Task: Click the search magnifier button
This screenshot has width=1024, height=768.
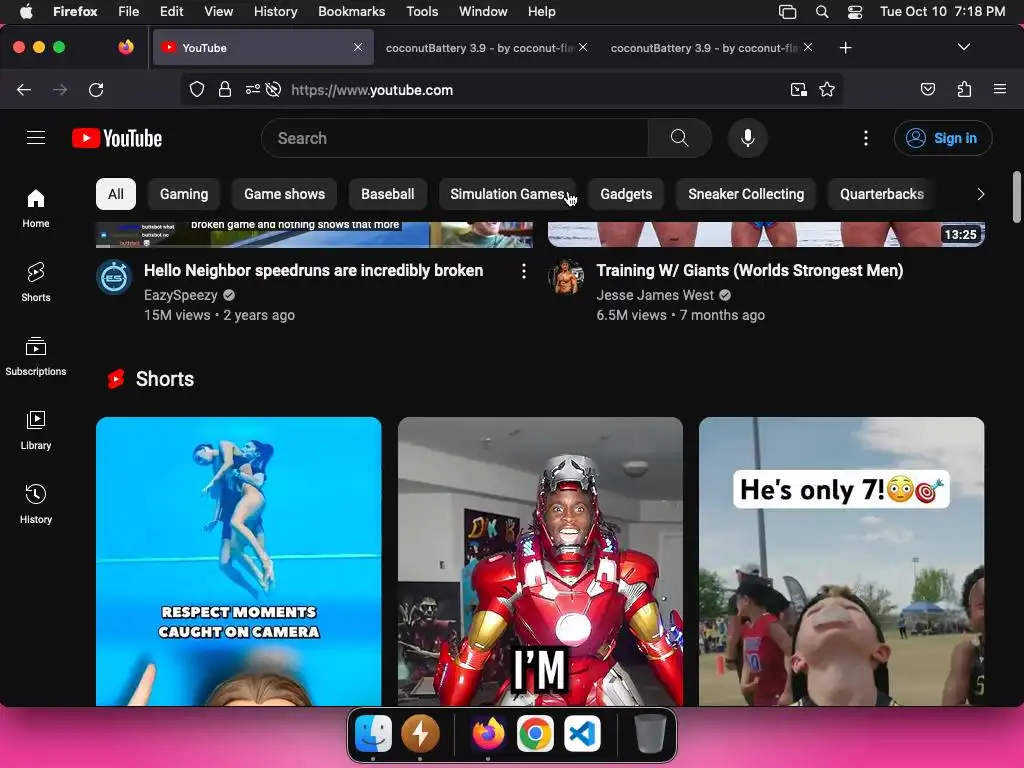Action: point(679,138)
